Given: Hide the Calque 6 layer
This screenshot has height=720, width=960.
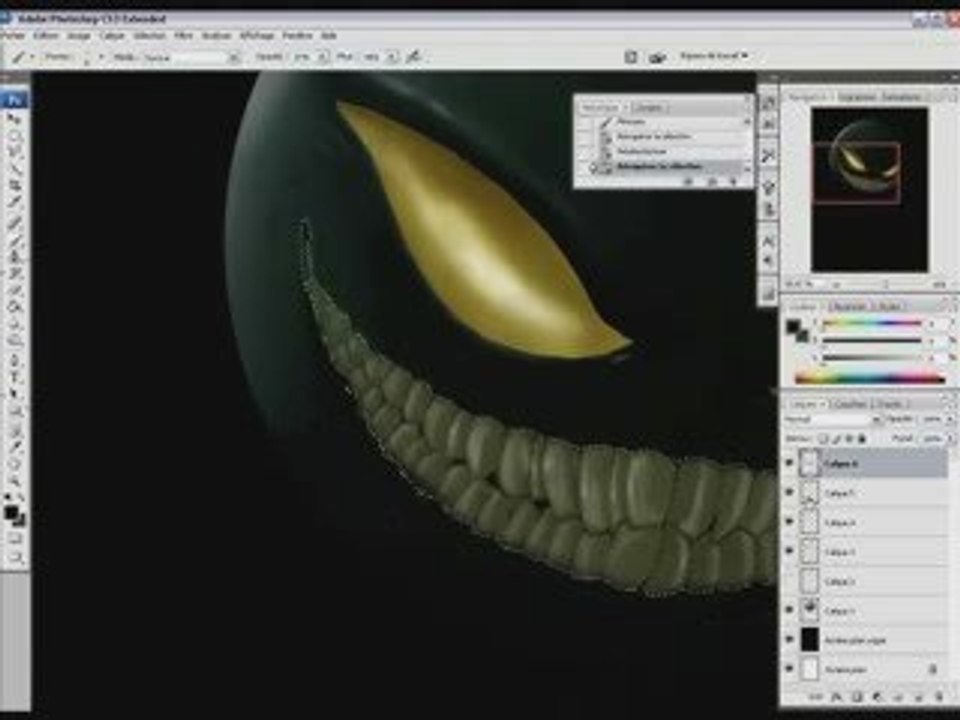Looking at the screenshot, I should pos(790,463).
